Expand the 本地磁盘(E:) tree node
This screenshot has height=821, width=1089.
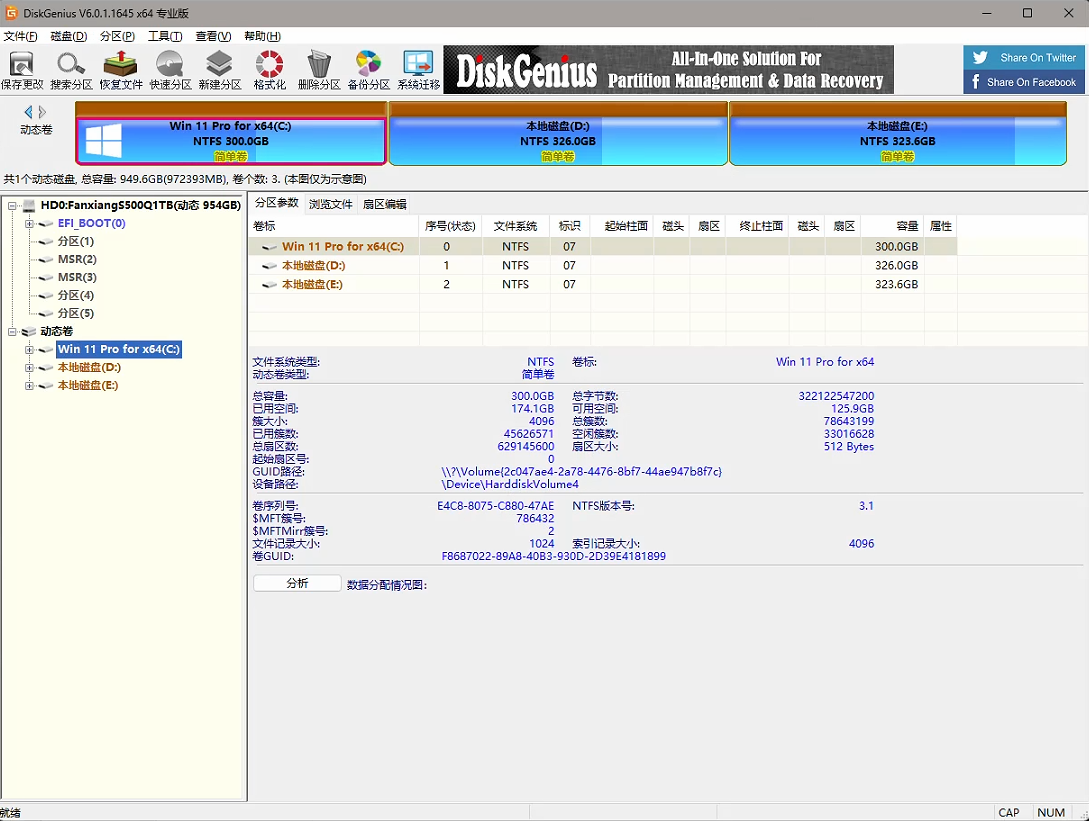pyautogui.click(x=29, y=385)
